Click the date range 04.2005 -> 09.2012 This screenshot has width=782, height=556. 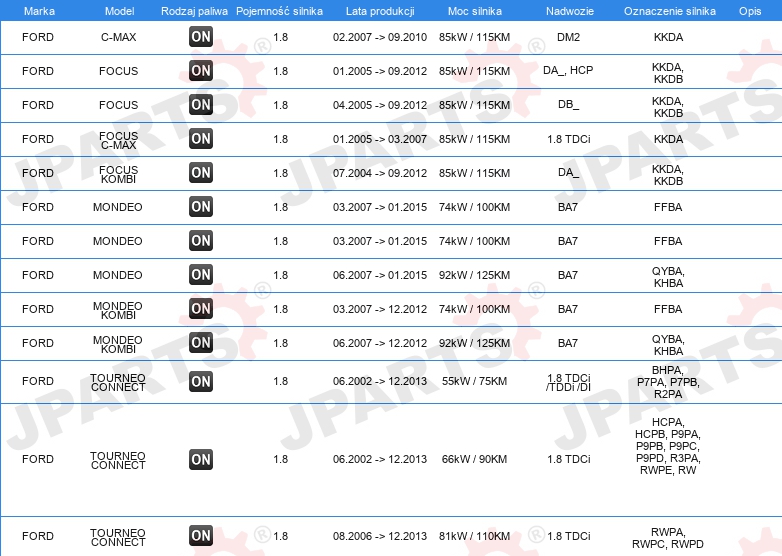coord(380,105)
